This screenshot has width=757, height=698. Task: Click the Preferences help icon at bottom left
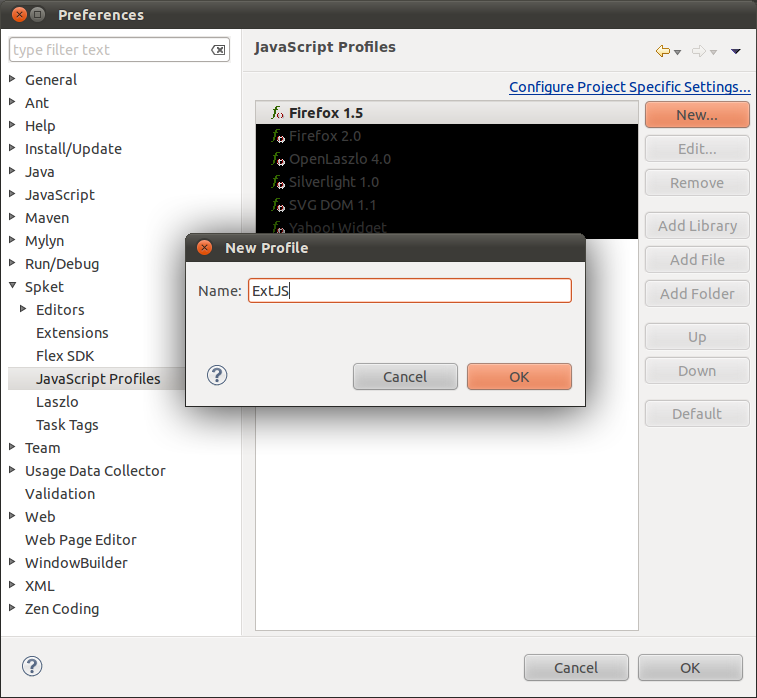(x=32, y=666)
